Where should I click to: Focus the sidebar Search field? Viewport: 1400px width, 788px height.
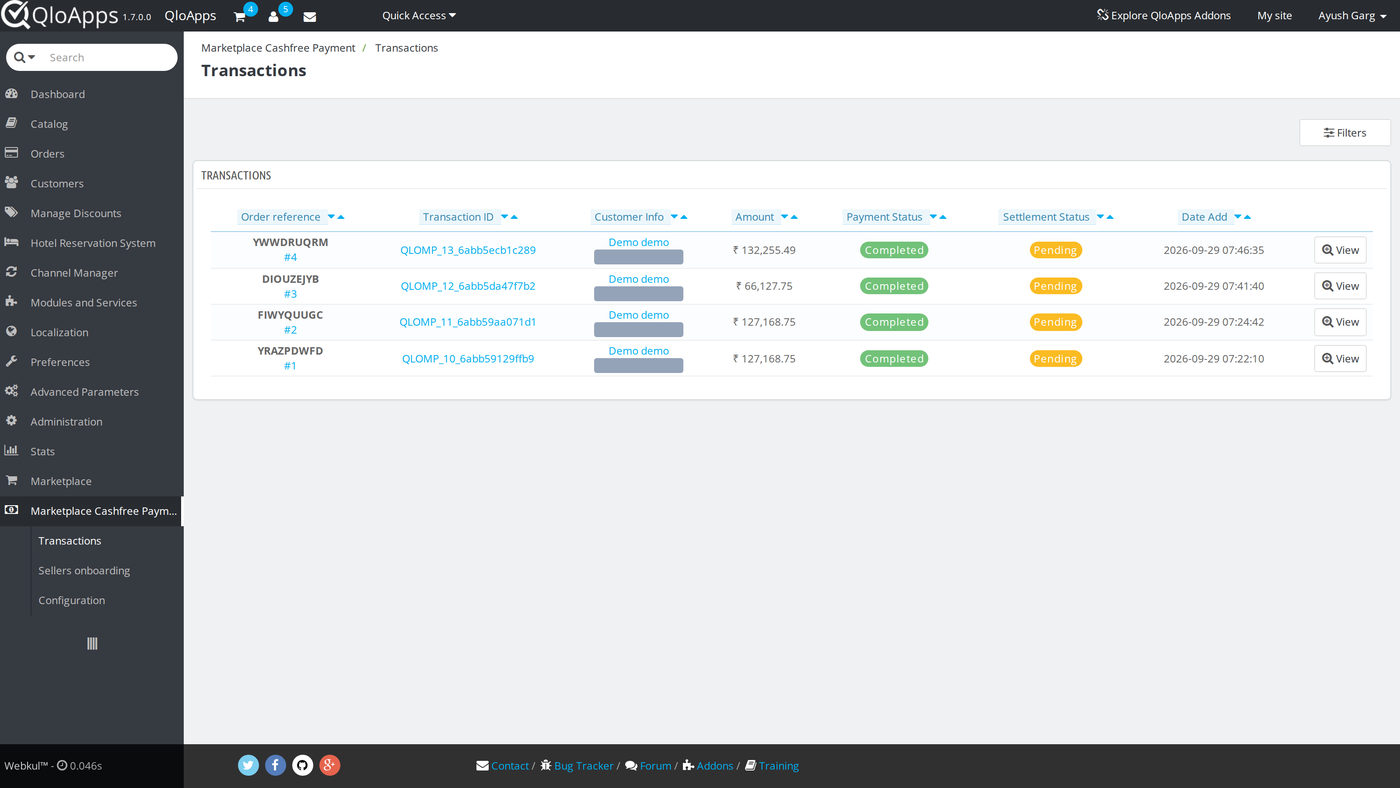click(108, 57)
